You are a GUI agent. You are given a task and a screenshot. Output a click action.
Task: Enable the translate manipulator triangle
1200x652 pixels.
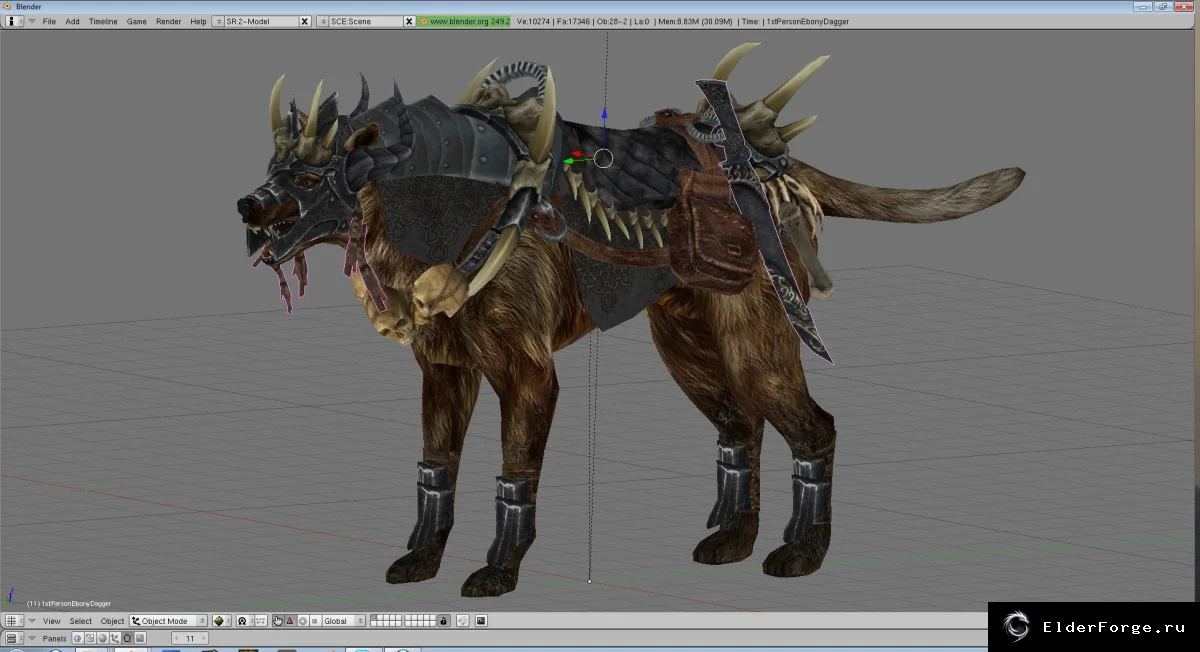coord(290,621)
